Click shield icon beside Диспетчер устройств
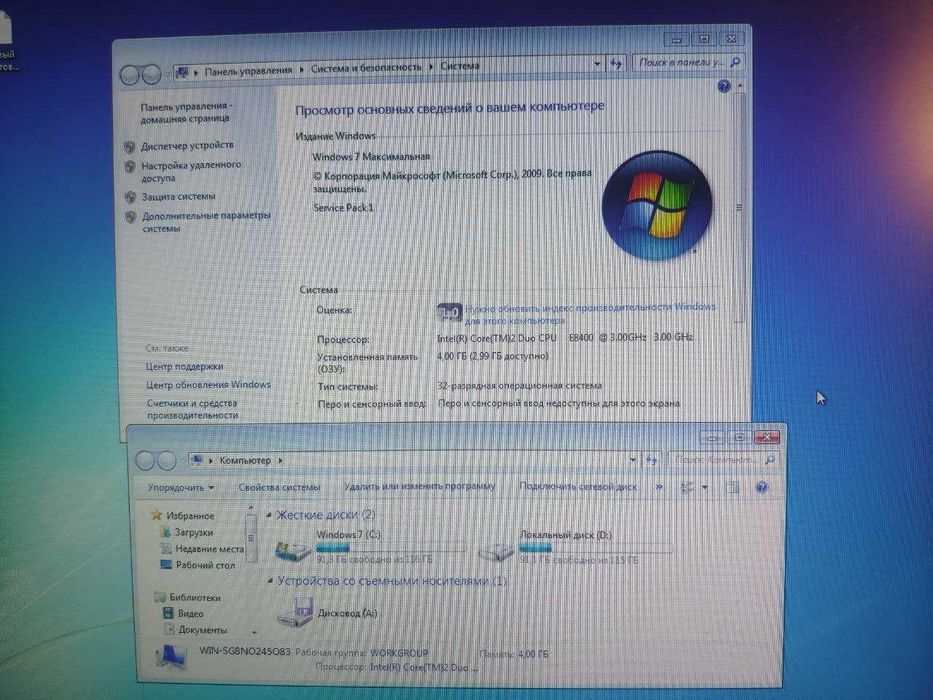933x700 pixels. (x=130, y=146)
